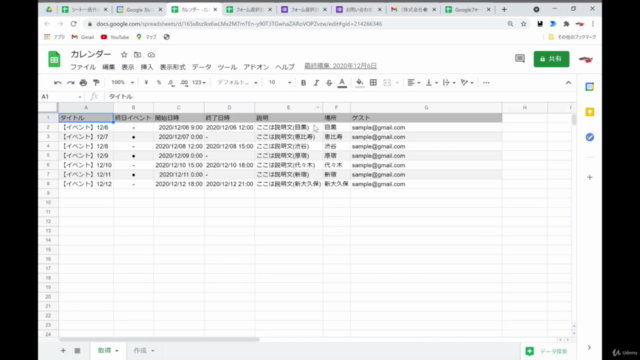The image size is (640, 360).
Task: Open horizontal align dropdown
Action: click(x=413, y=82)
